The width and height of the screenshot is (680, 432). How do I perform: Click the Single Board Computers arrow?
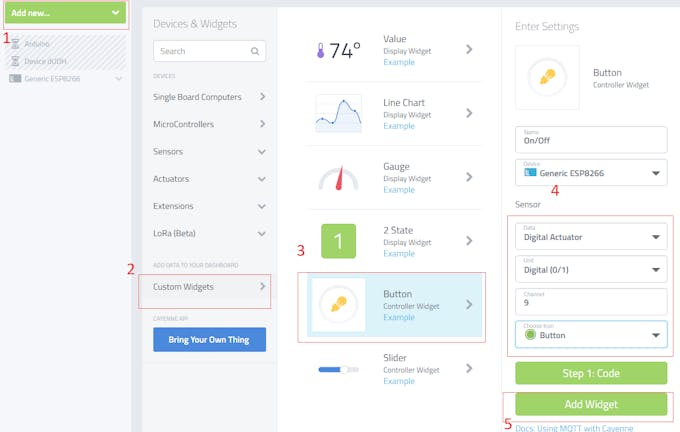pos(262,96)
